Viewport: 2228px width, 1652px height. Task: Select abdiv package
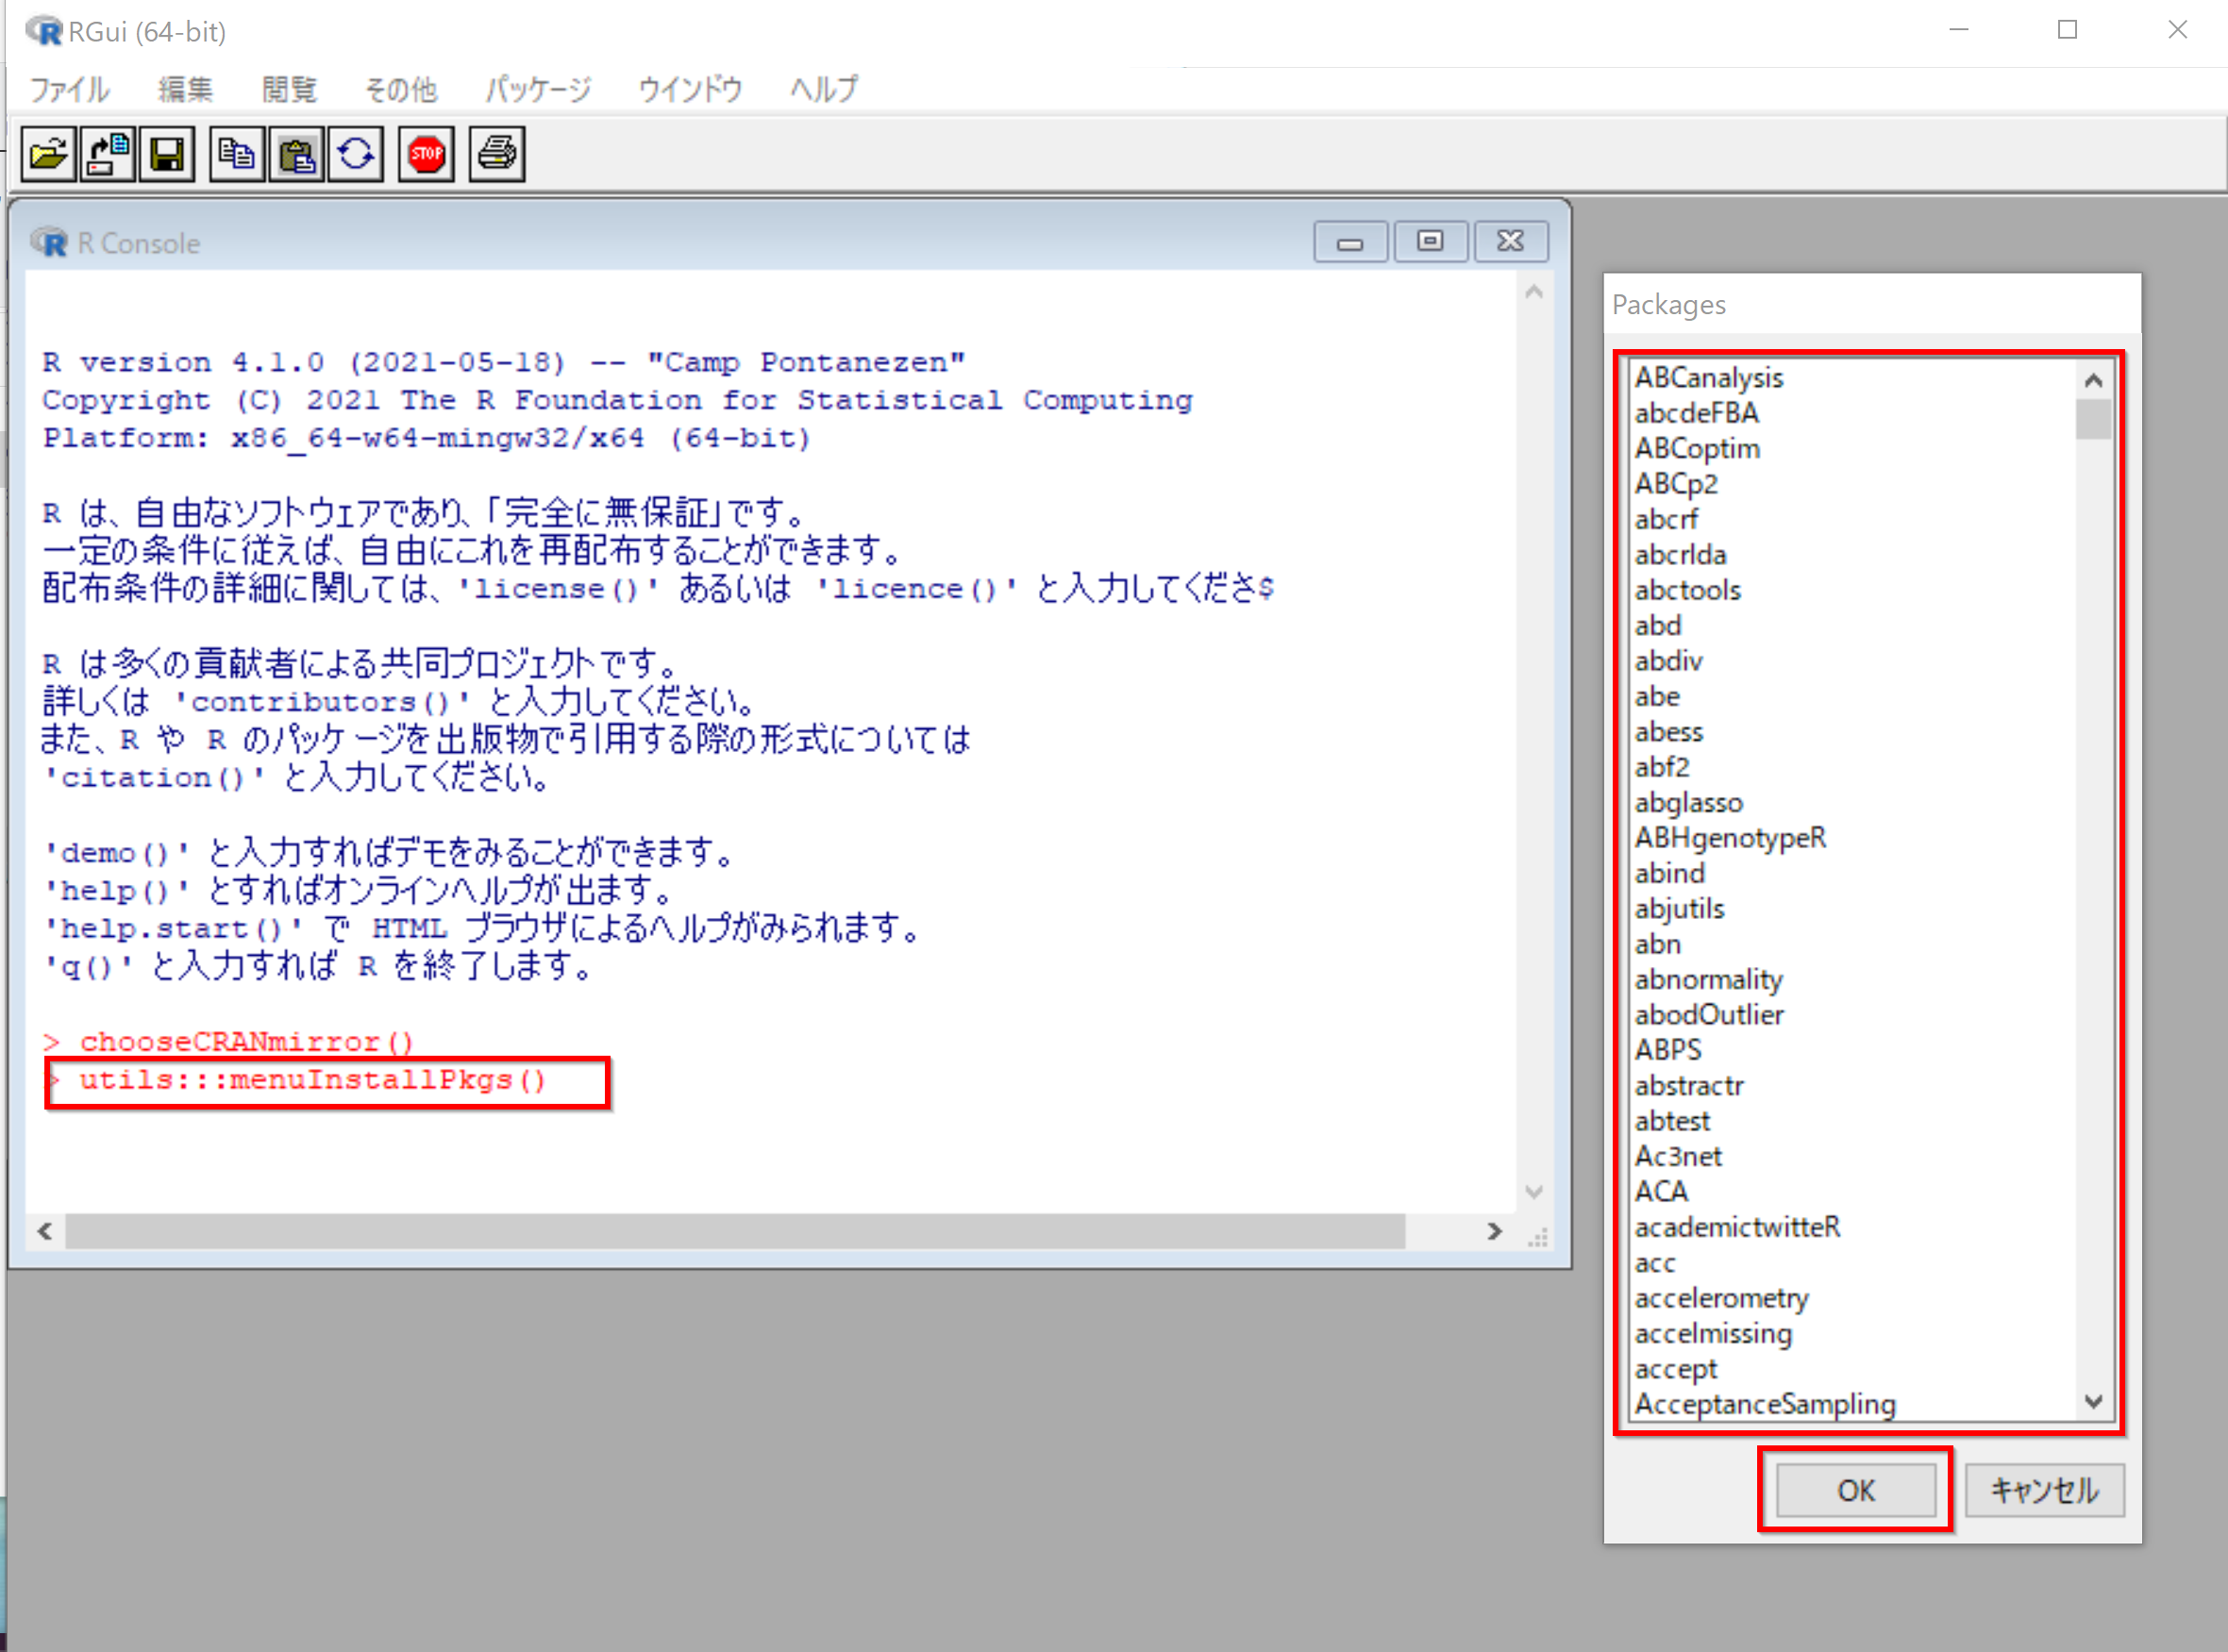point(1852,661)
